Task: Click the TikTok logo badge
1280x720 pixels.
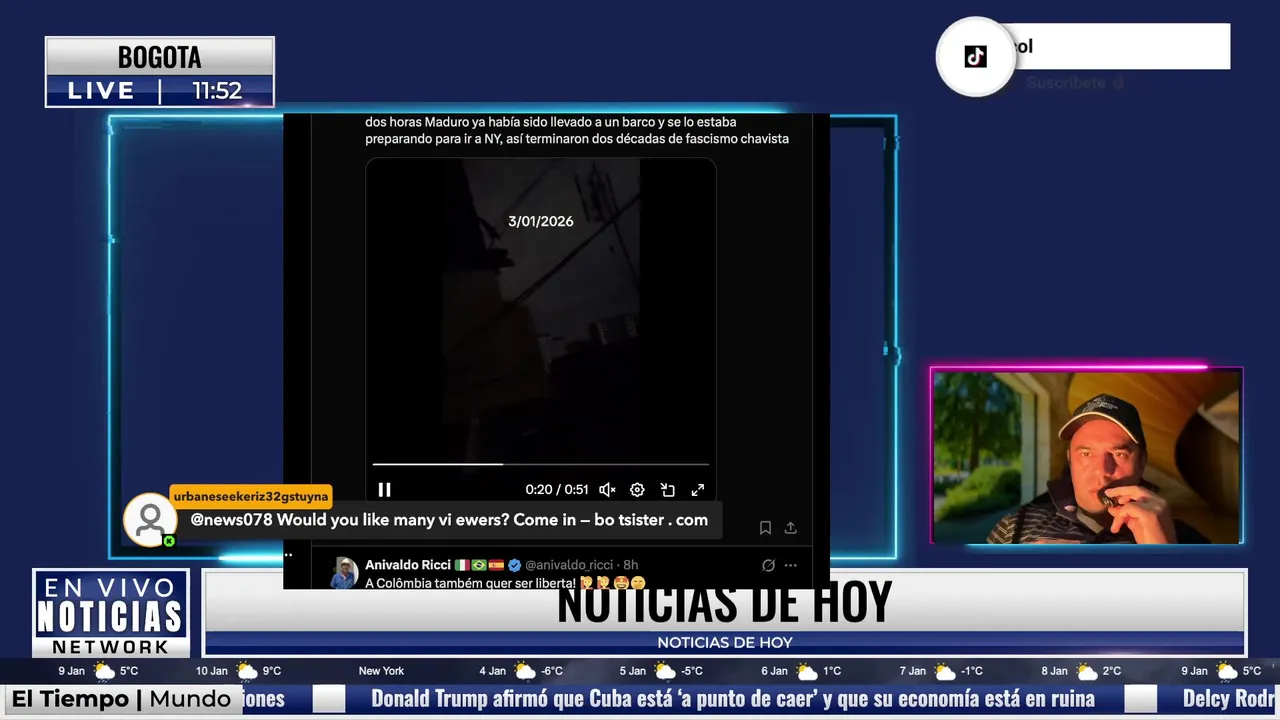Action: (976, 57)
